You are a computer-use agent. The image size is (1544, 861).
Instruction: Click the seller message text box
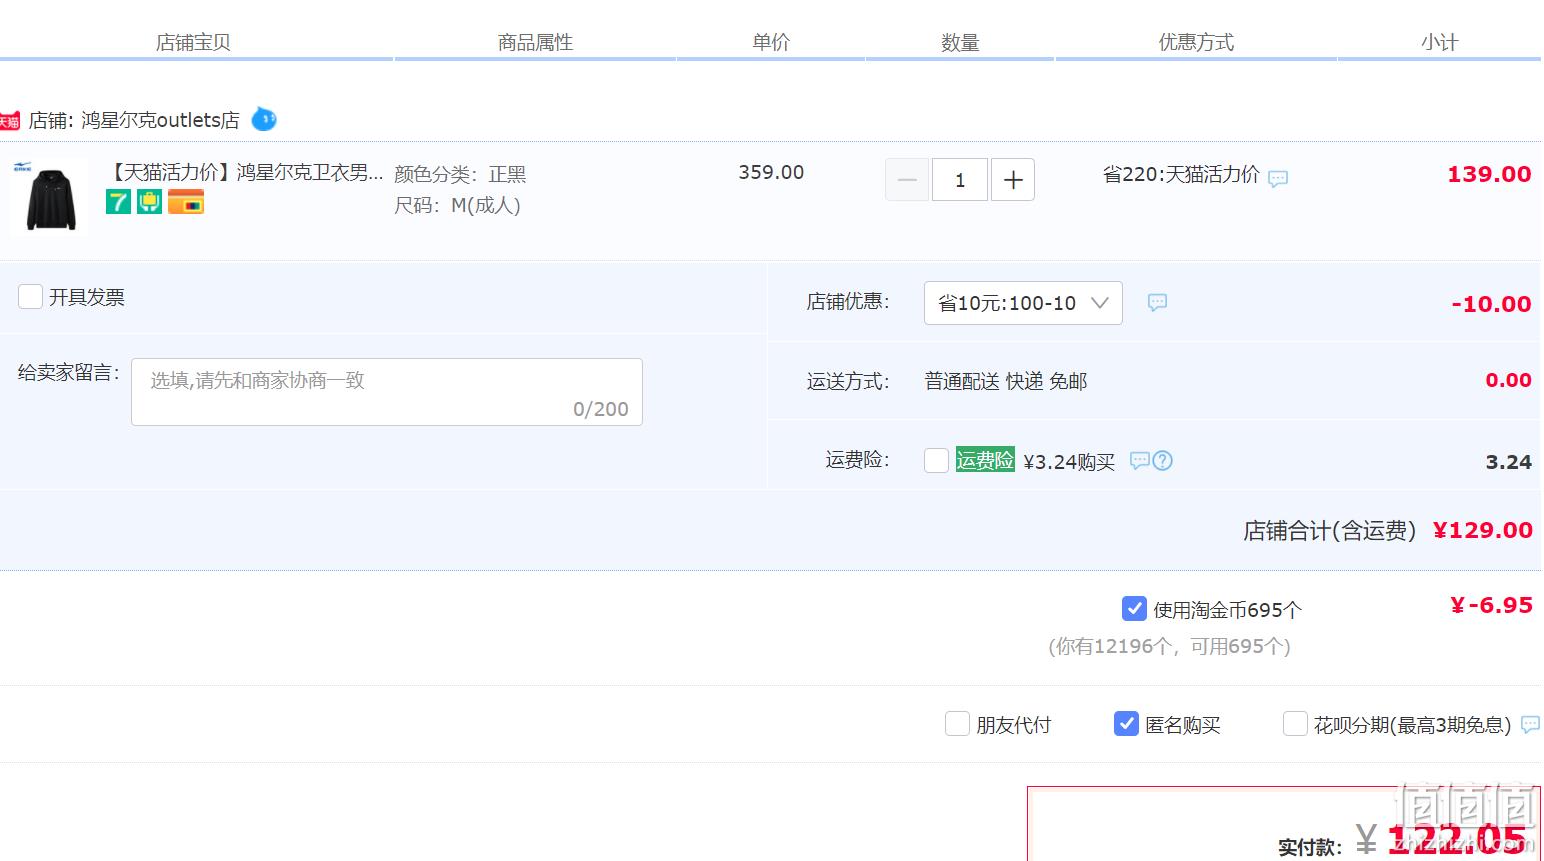pyautogui.click(x=387, y=392)
